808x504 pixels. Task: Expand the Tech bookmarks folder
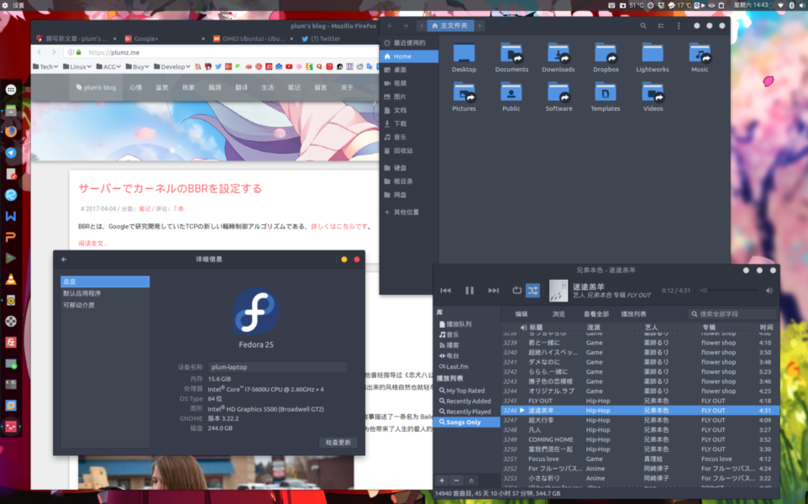pos(45,66)
